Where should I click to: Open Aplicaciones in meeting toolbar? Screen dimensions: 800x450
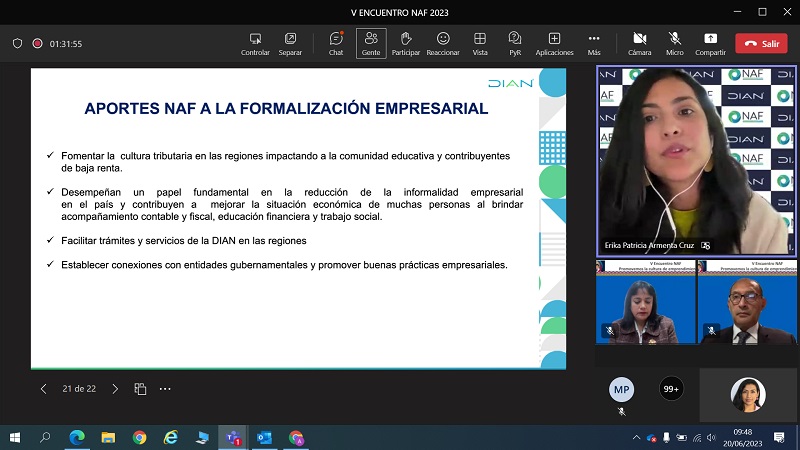pos(554,44)
